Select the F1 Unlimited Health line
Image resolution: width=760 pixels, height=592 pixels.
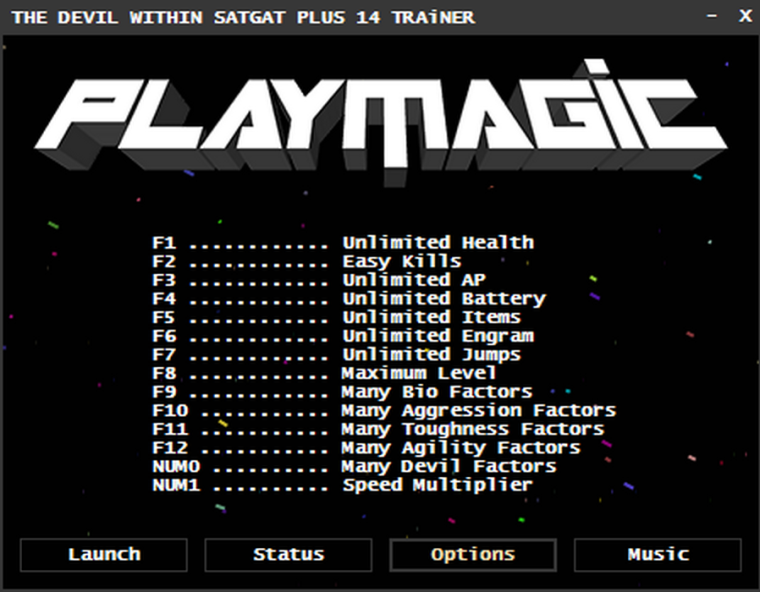point(343,242)
